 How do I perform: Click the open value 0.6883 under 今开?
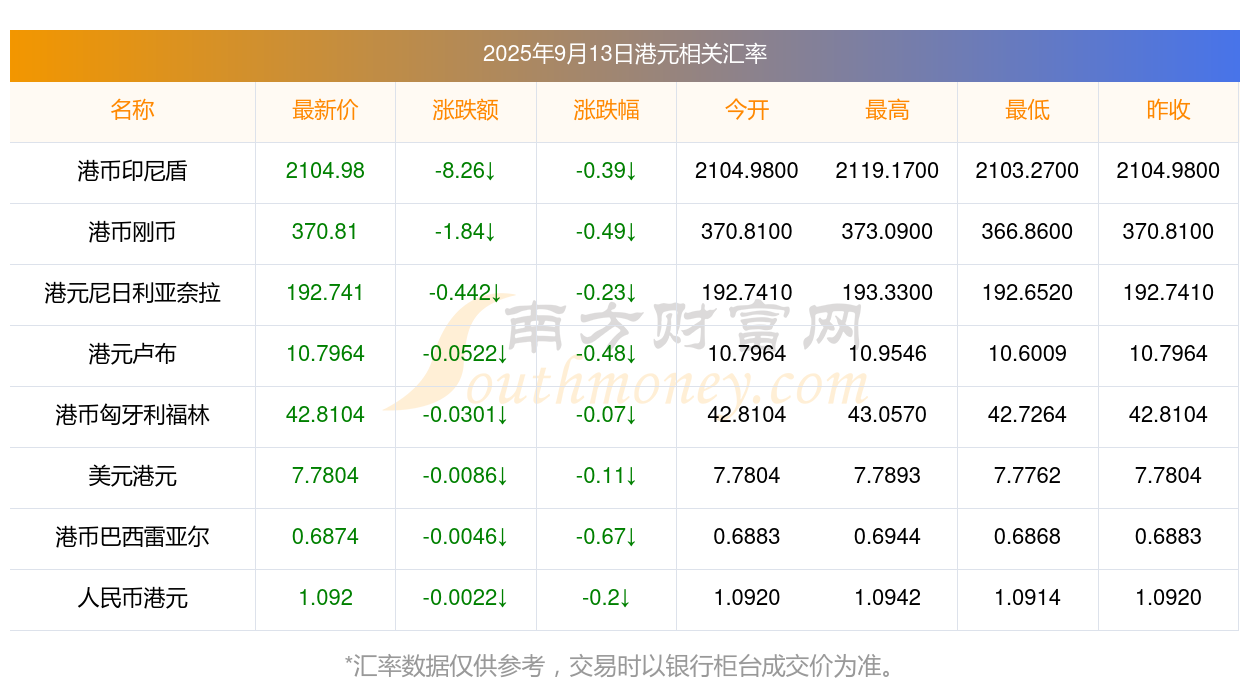(747, 537)
